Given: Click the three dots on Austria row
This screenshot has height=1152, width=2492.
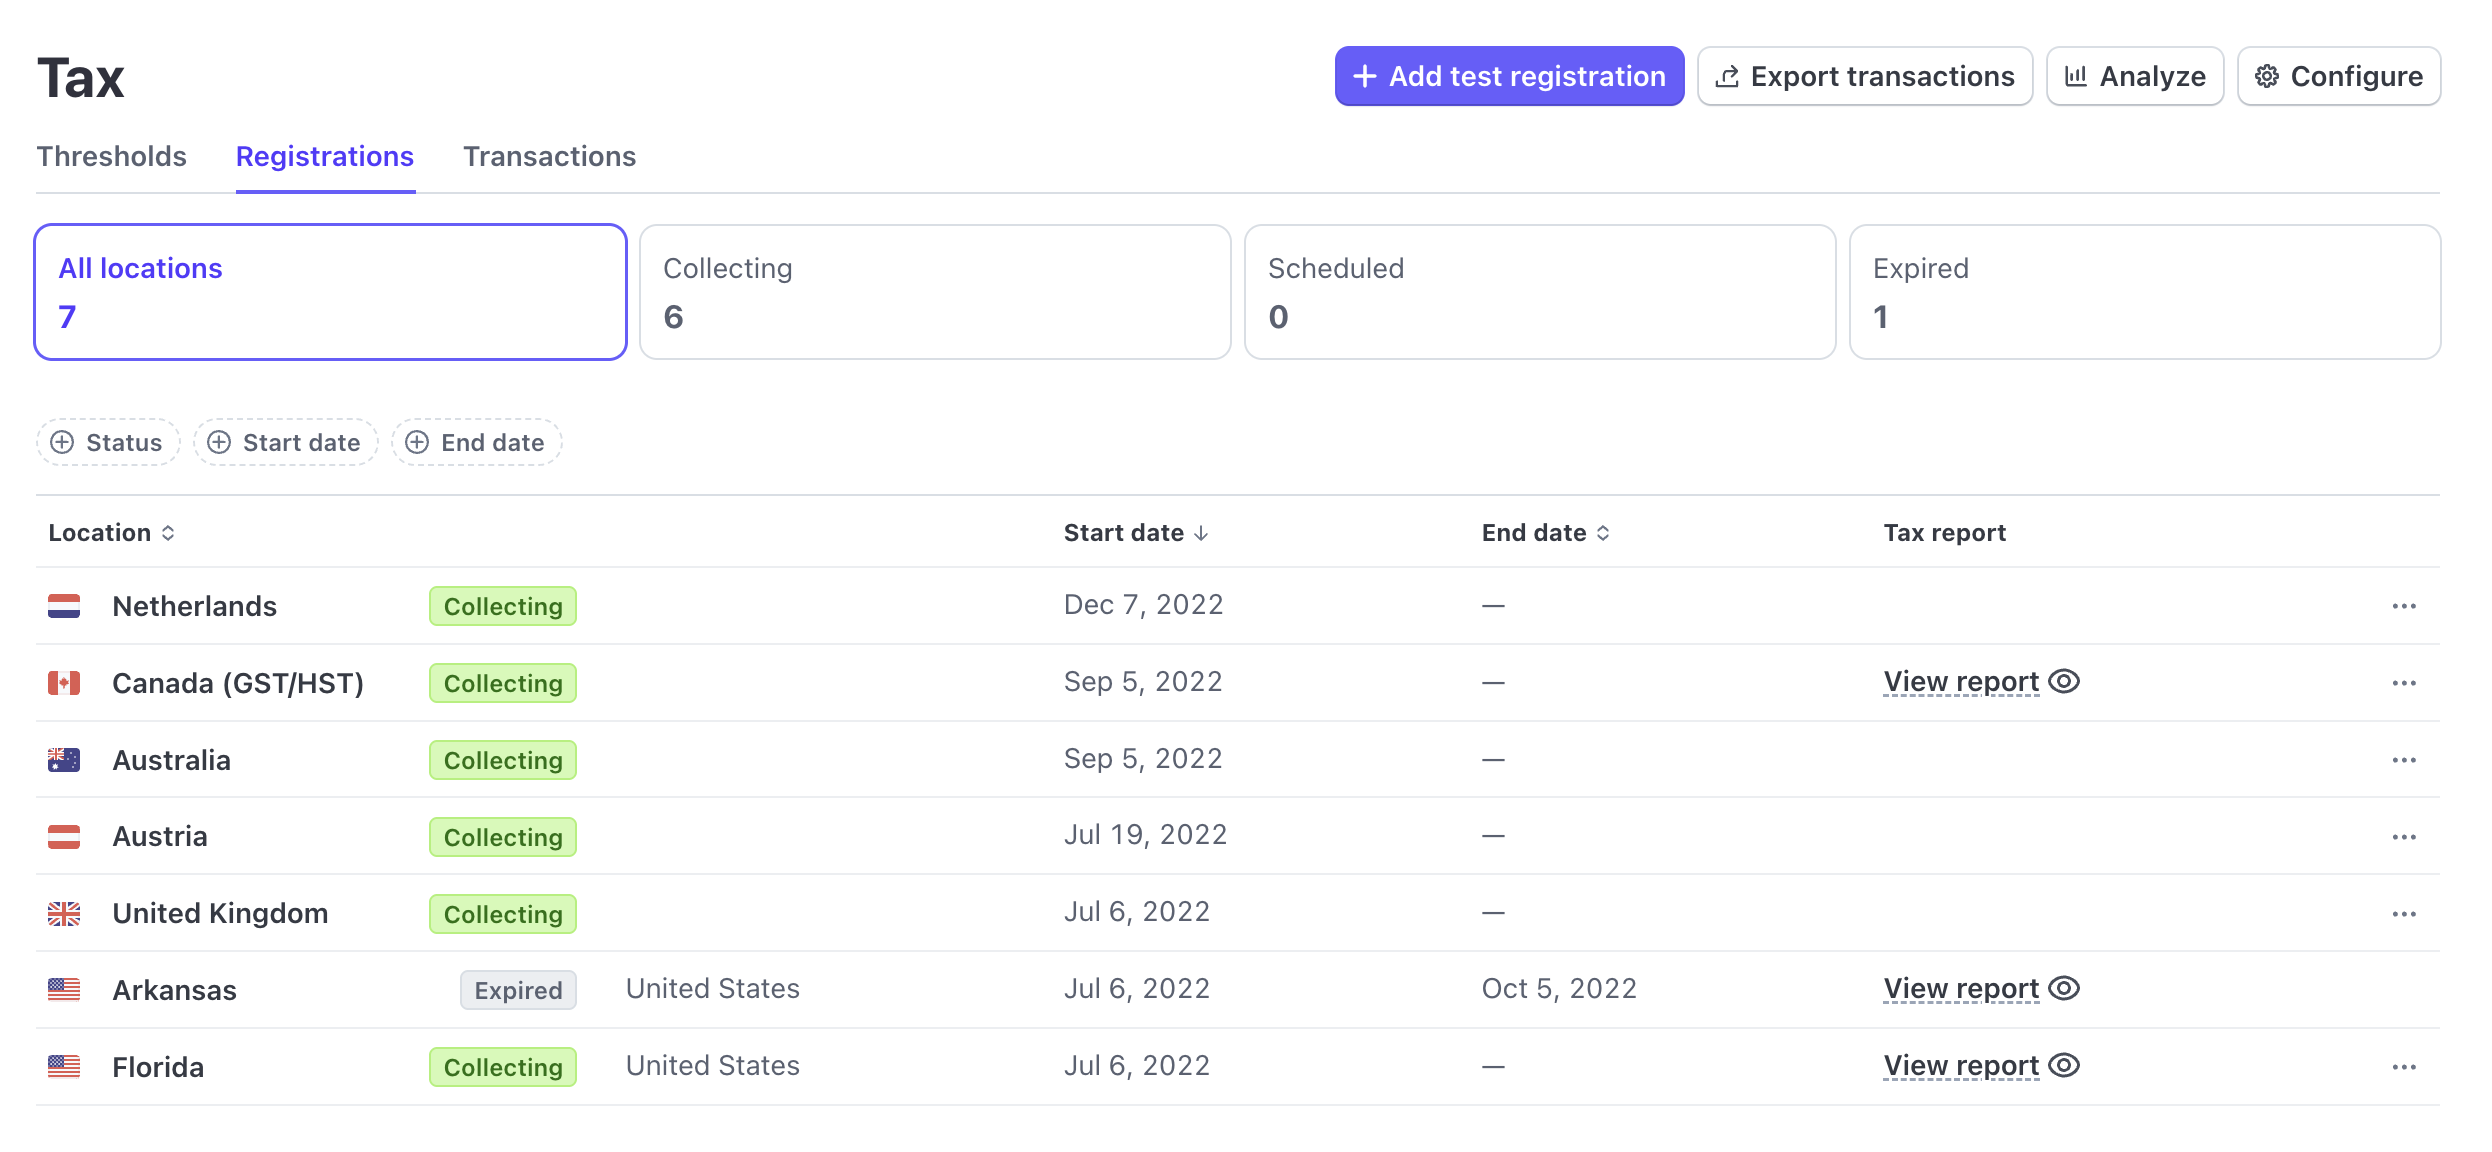Looking at the screenshot, I should pos(2403,837).
